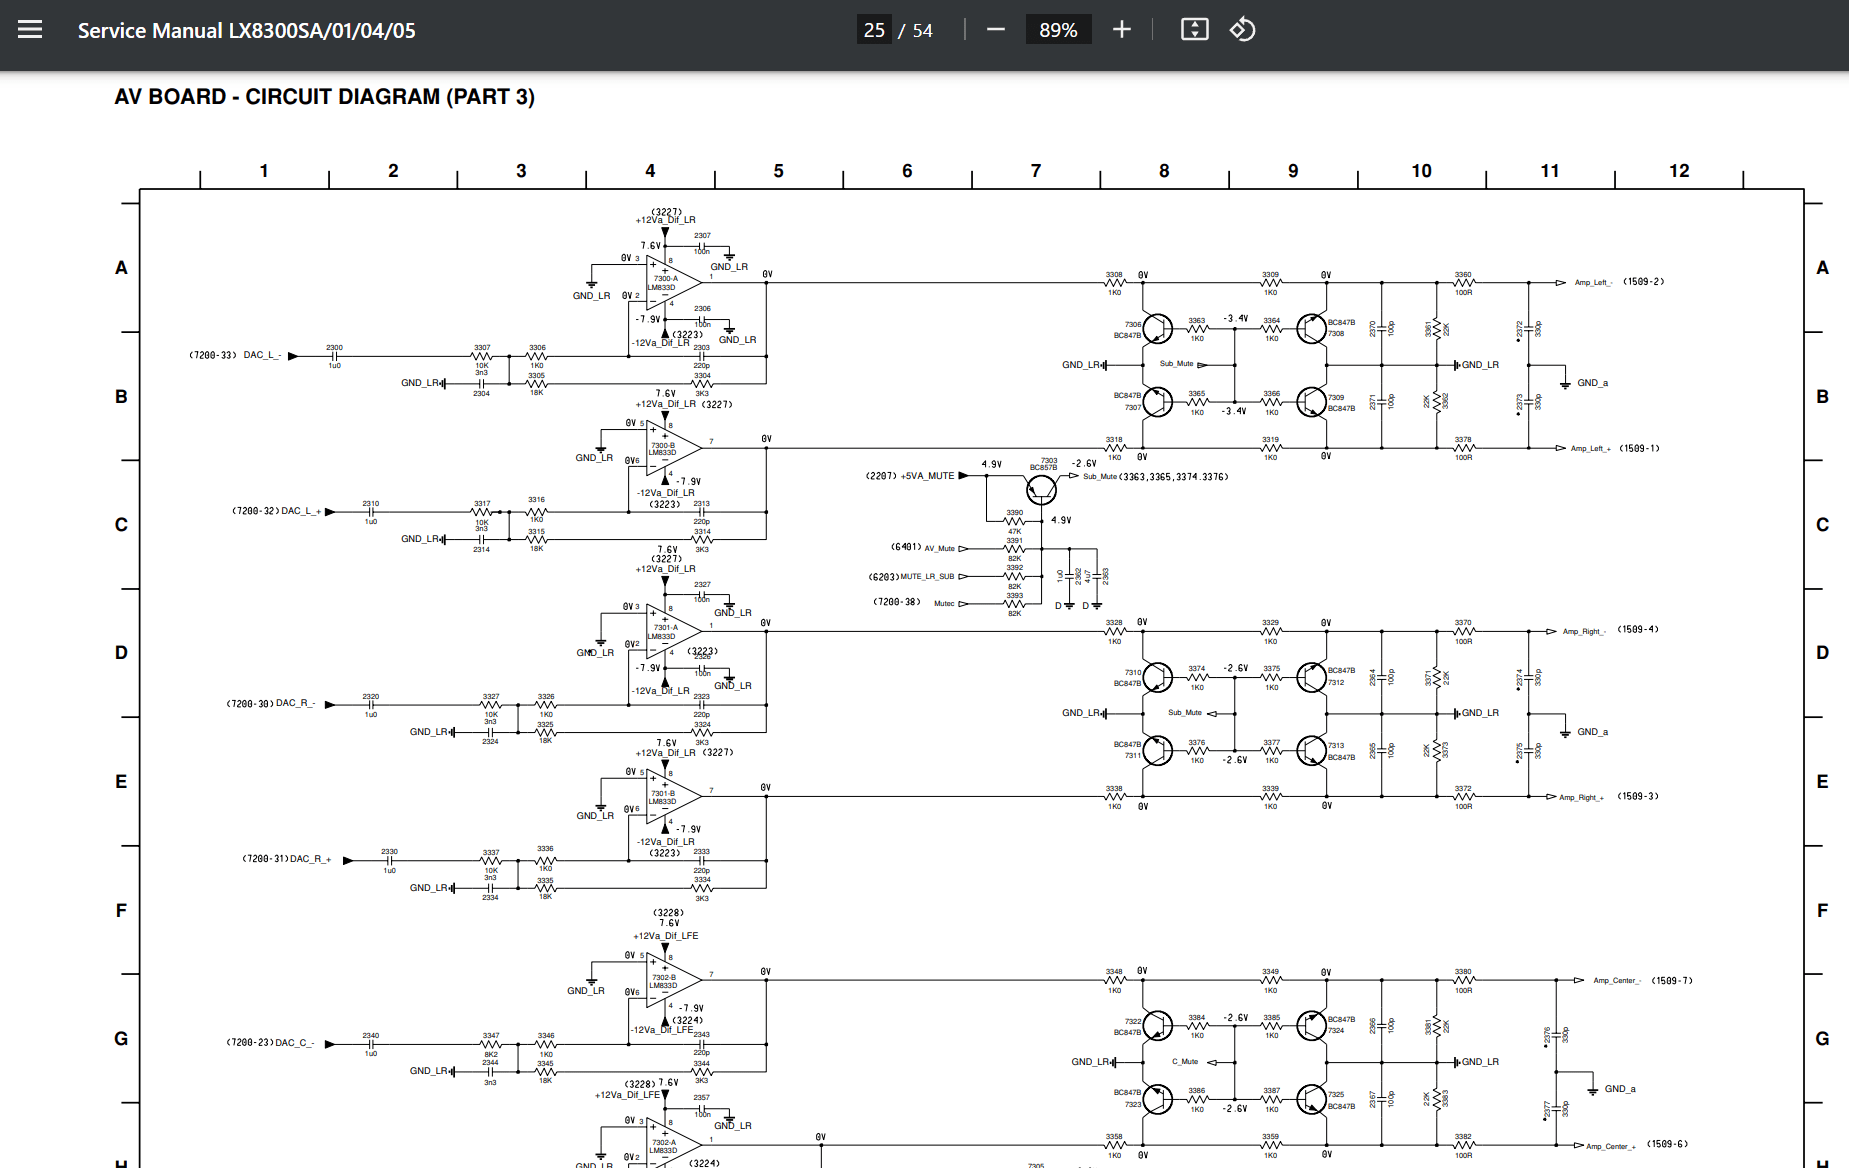Click the 7301-B LM833D op-amp symbol

(672, 797)
